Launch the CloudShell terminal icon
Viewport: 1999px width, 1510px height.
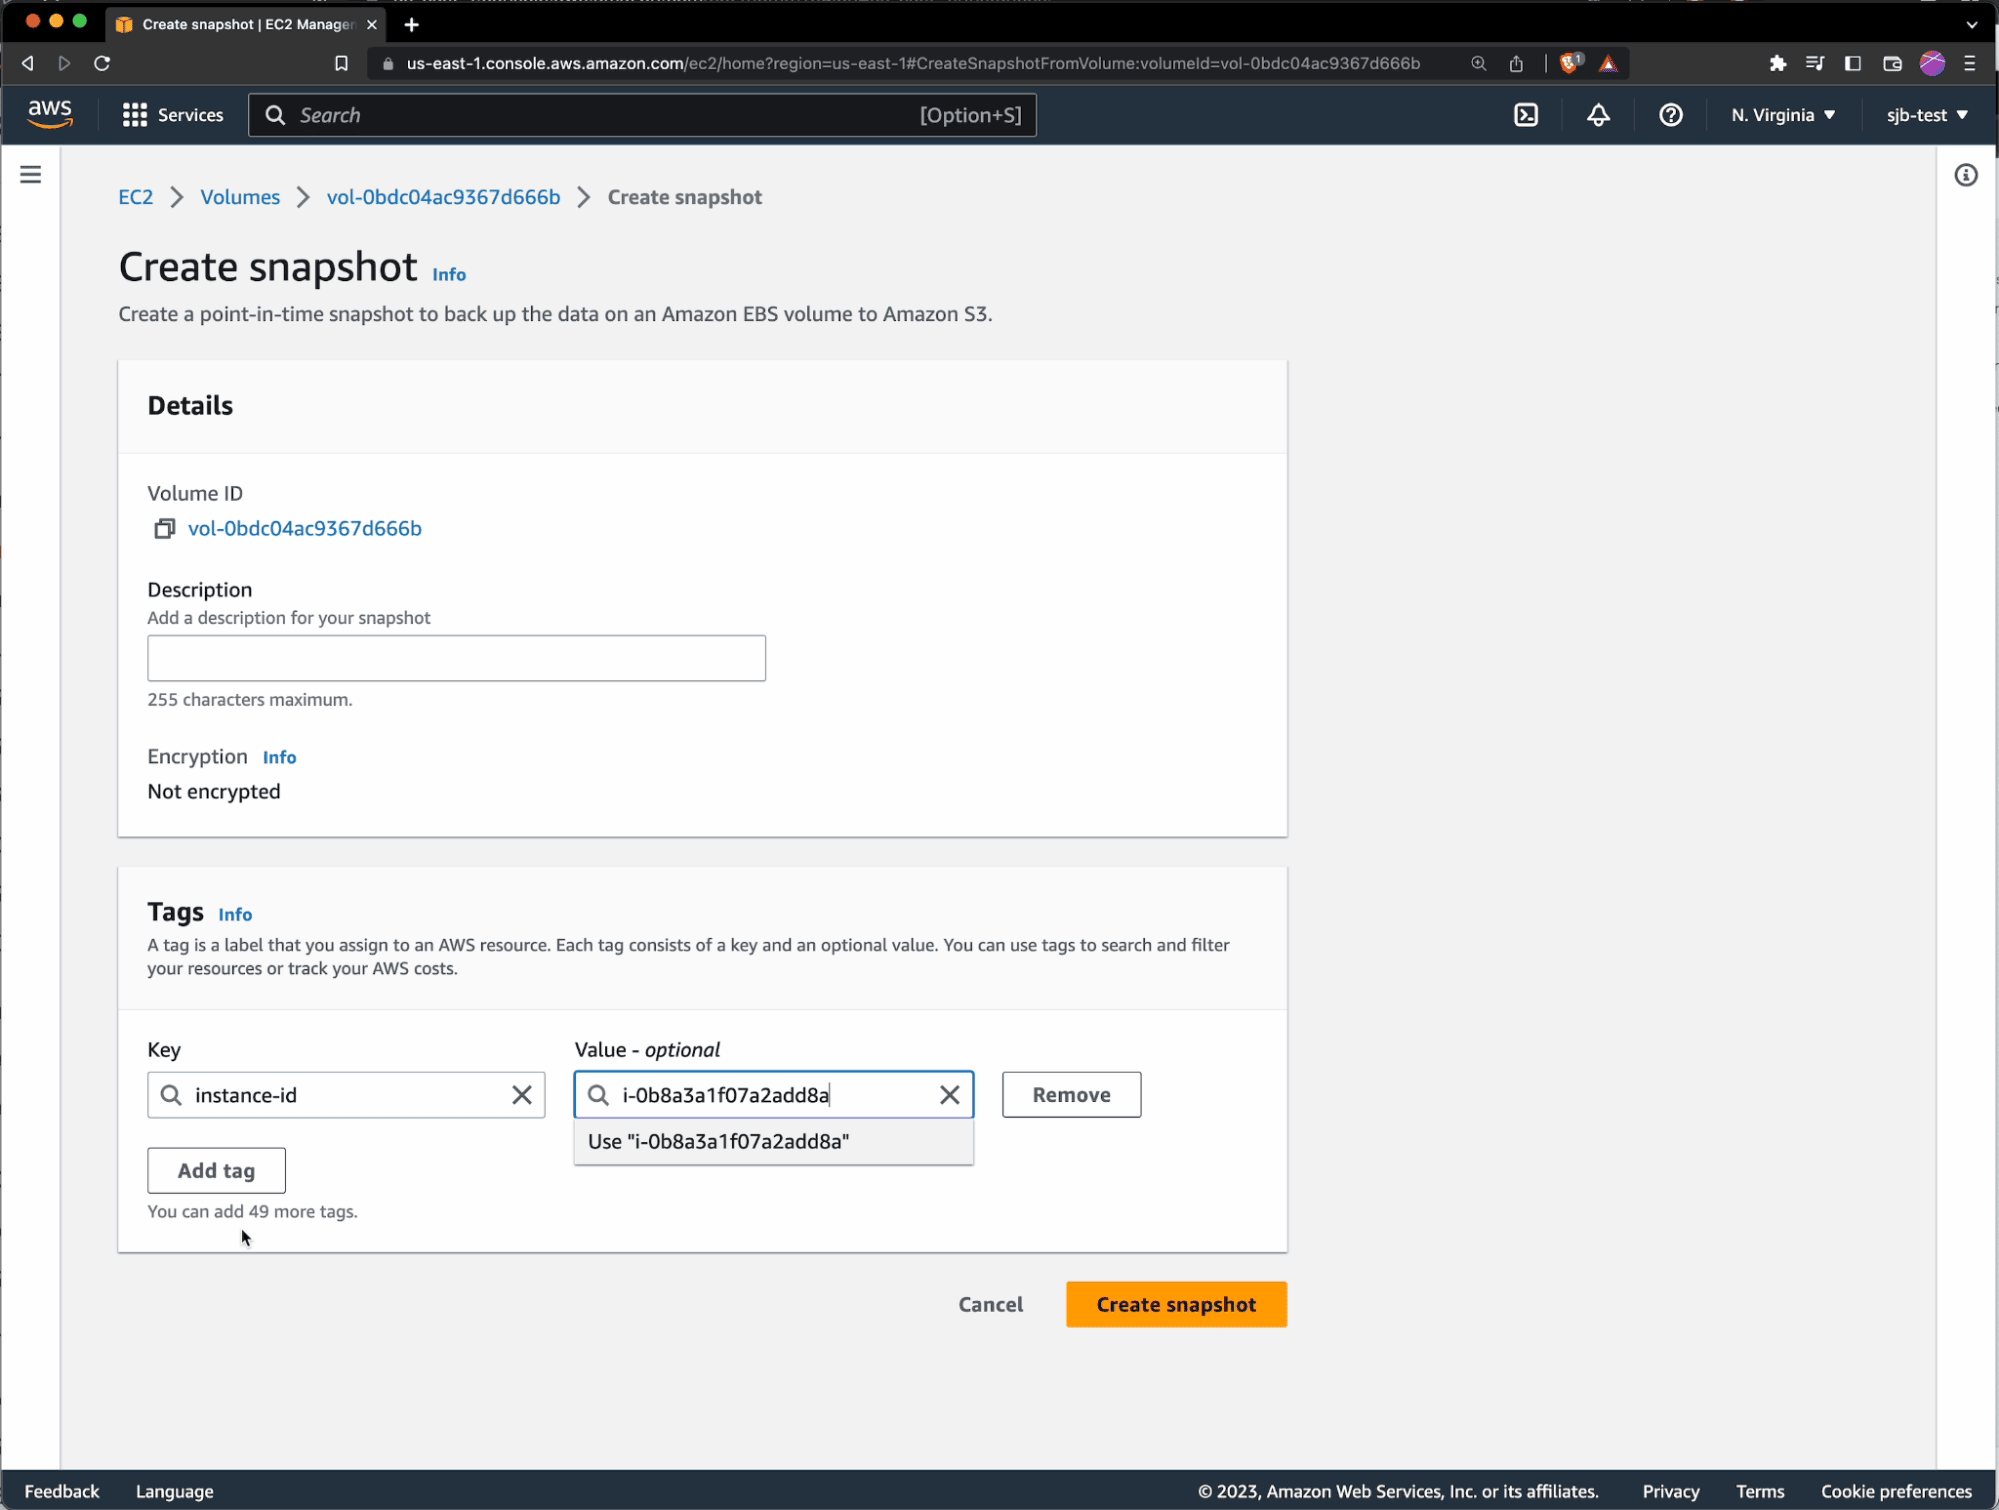click(1526, 115)
